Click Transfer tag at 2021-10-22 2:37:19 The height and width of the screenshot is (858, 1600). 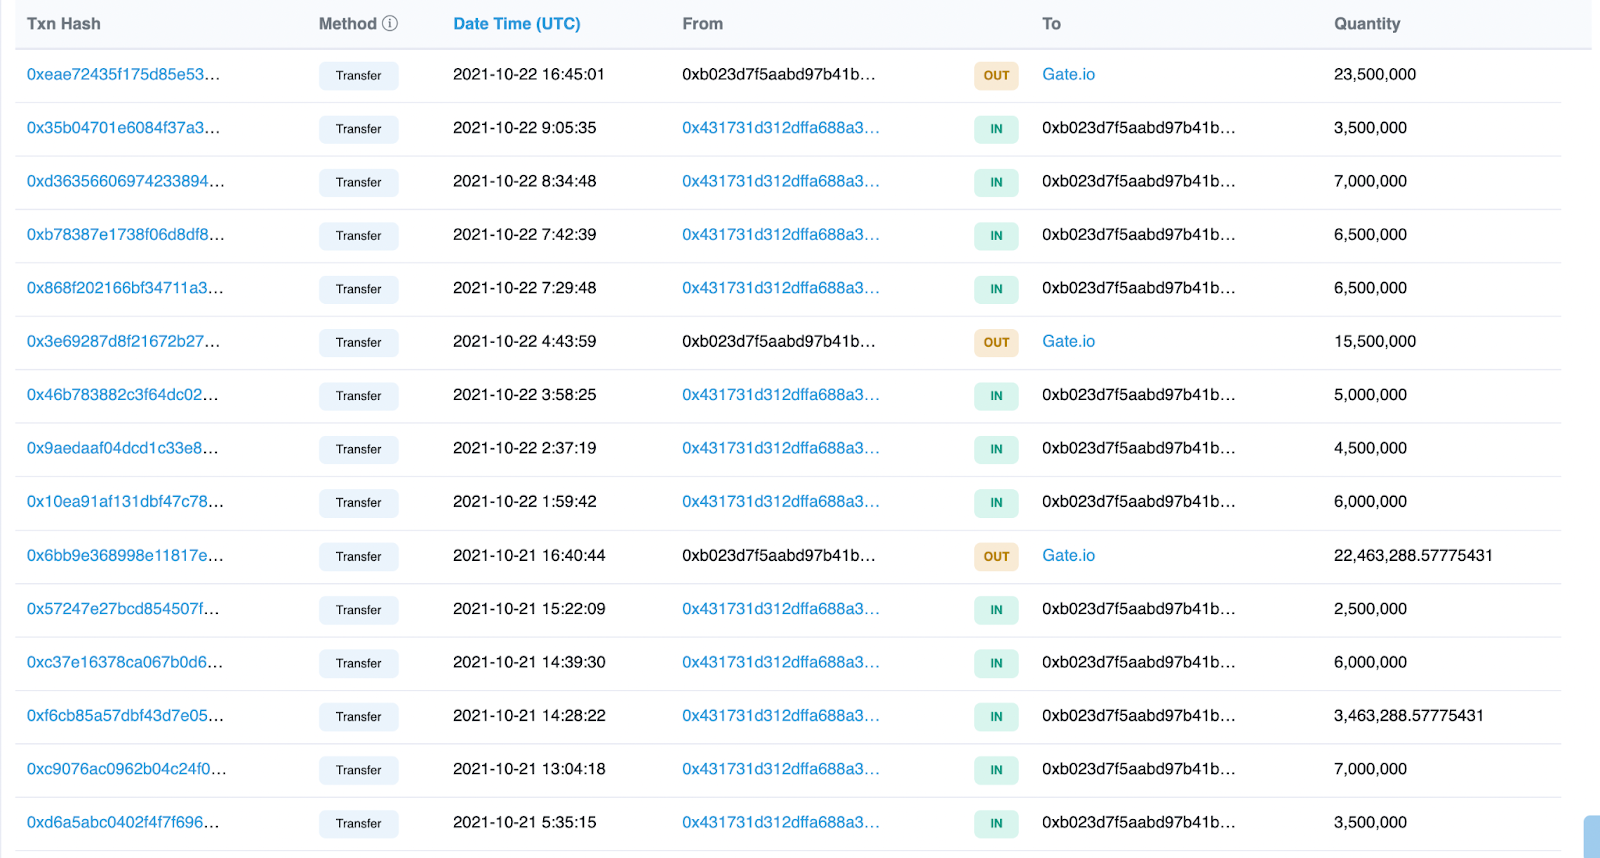[x=358, y=449]
